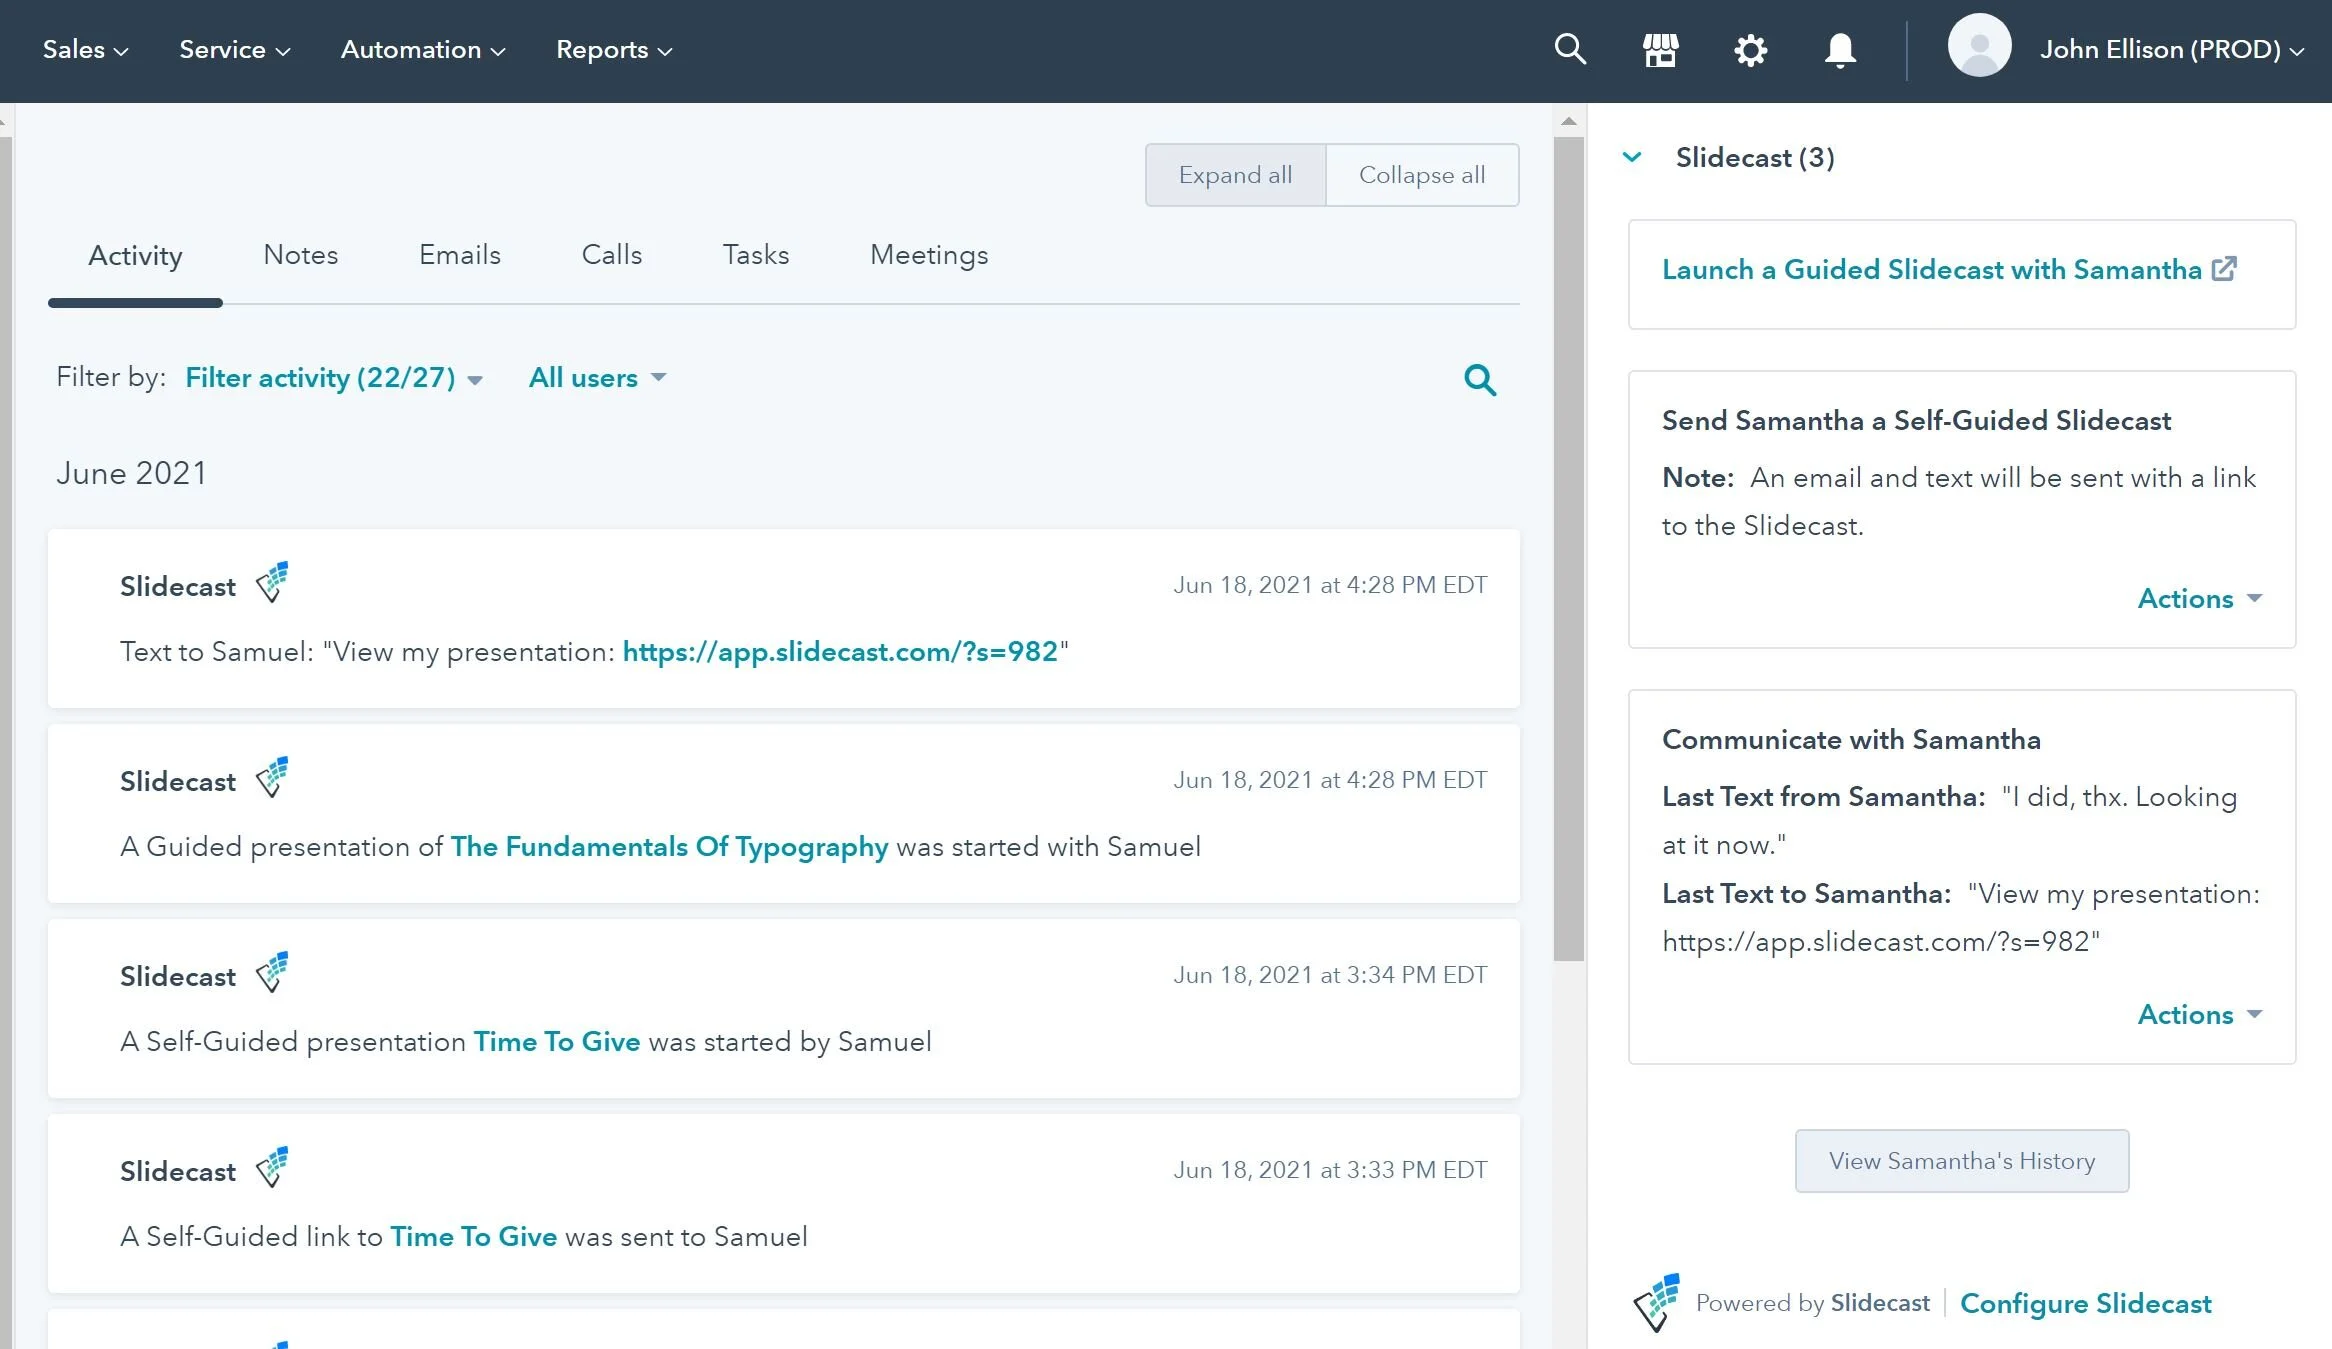Open settings gear icon
2332x1349 pixels.
1750,50
